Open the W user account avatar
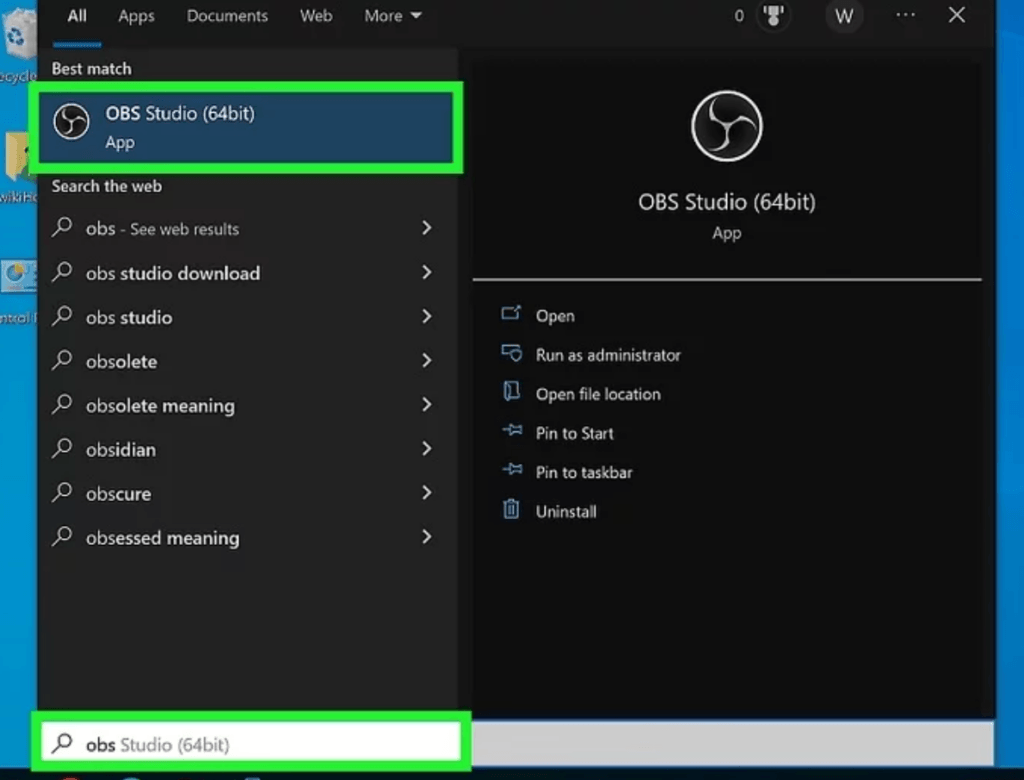1024x780 pixels. 844,16
